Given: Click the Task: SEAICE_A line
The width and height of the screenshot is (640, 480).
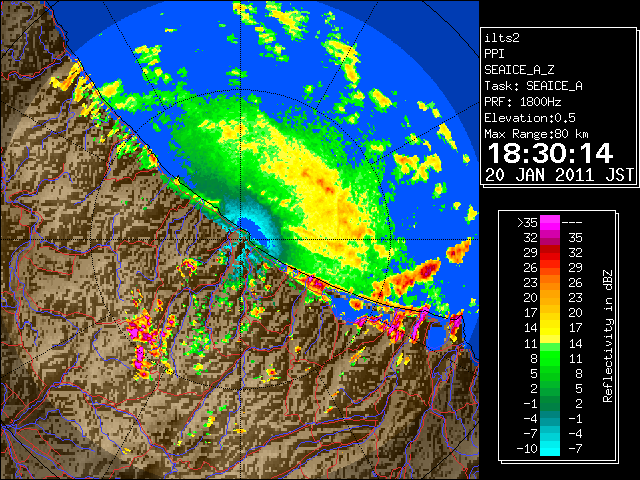Looking at the screenshot, I should point(533,86).
